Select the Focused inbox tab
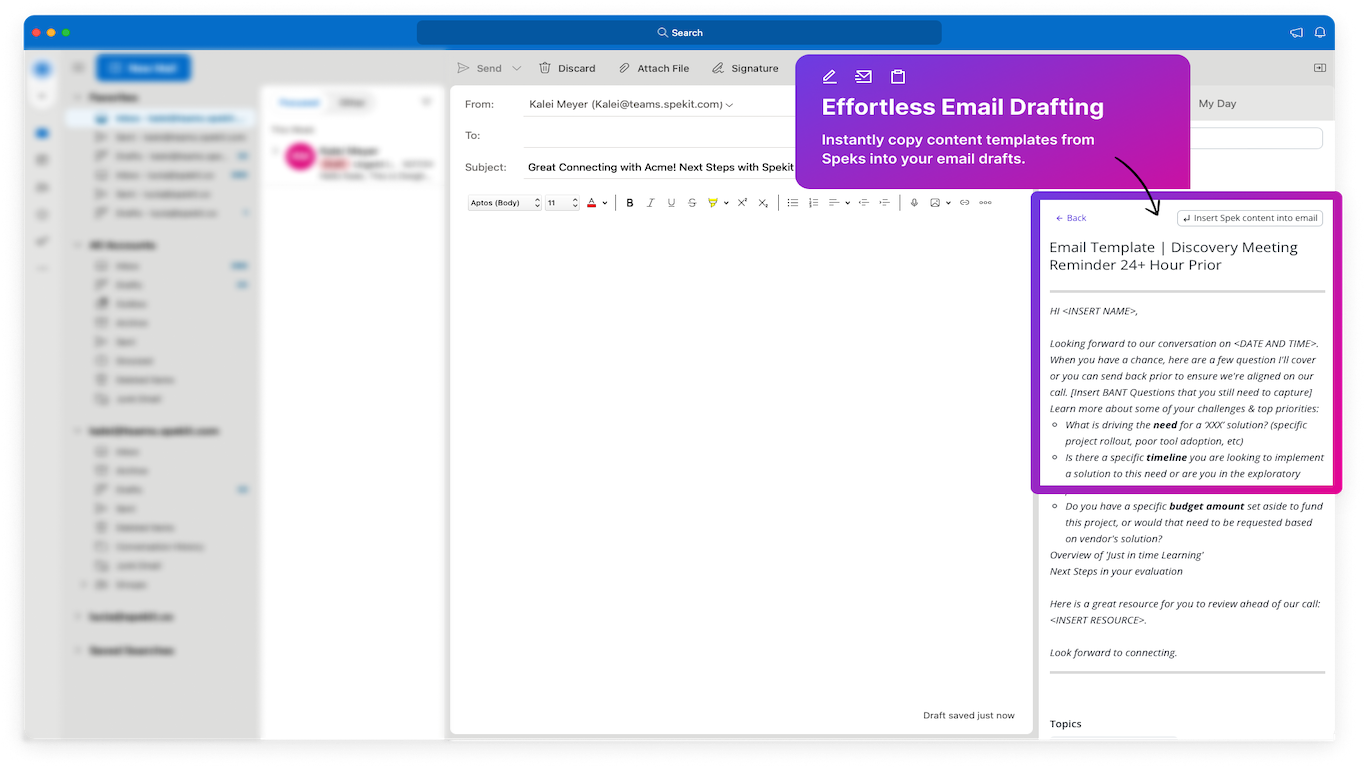This screenshot has height=768, width=1366. (x=299, y=102)
